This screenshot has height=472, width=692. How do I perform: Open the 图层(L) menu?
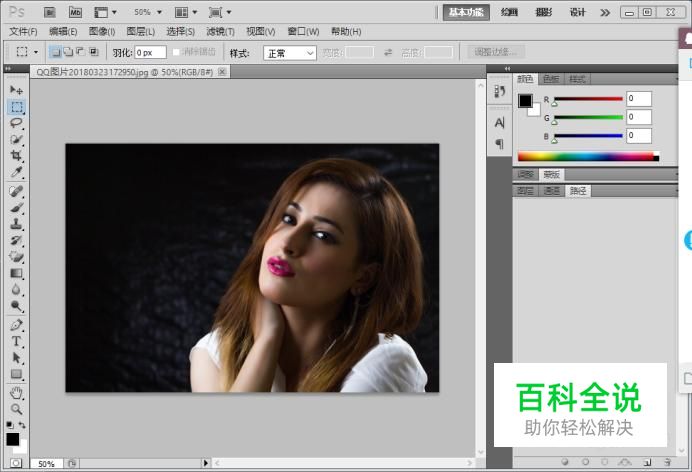pos(140,32)
